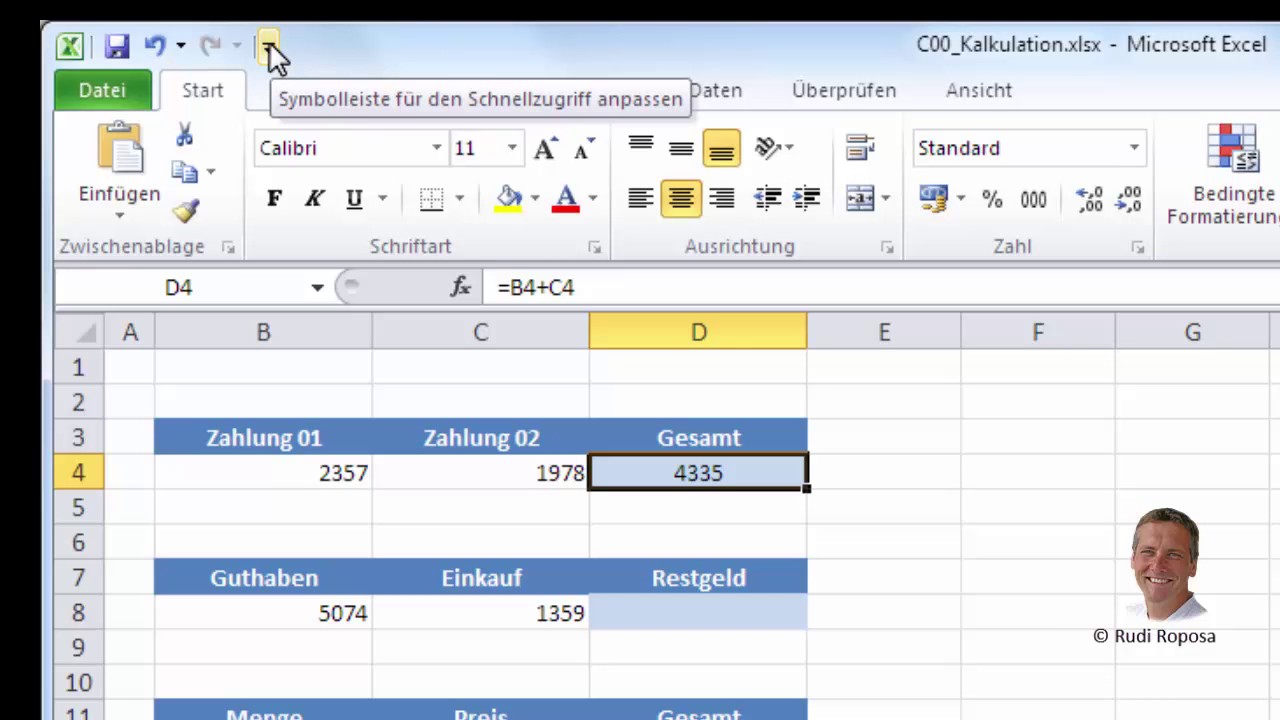This screenshot has width=1280, height=720.
Task: Toggle italic K formatting
Action: tap(314, 198)
